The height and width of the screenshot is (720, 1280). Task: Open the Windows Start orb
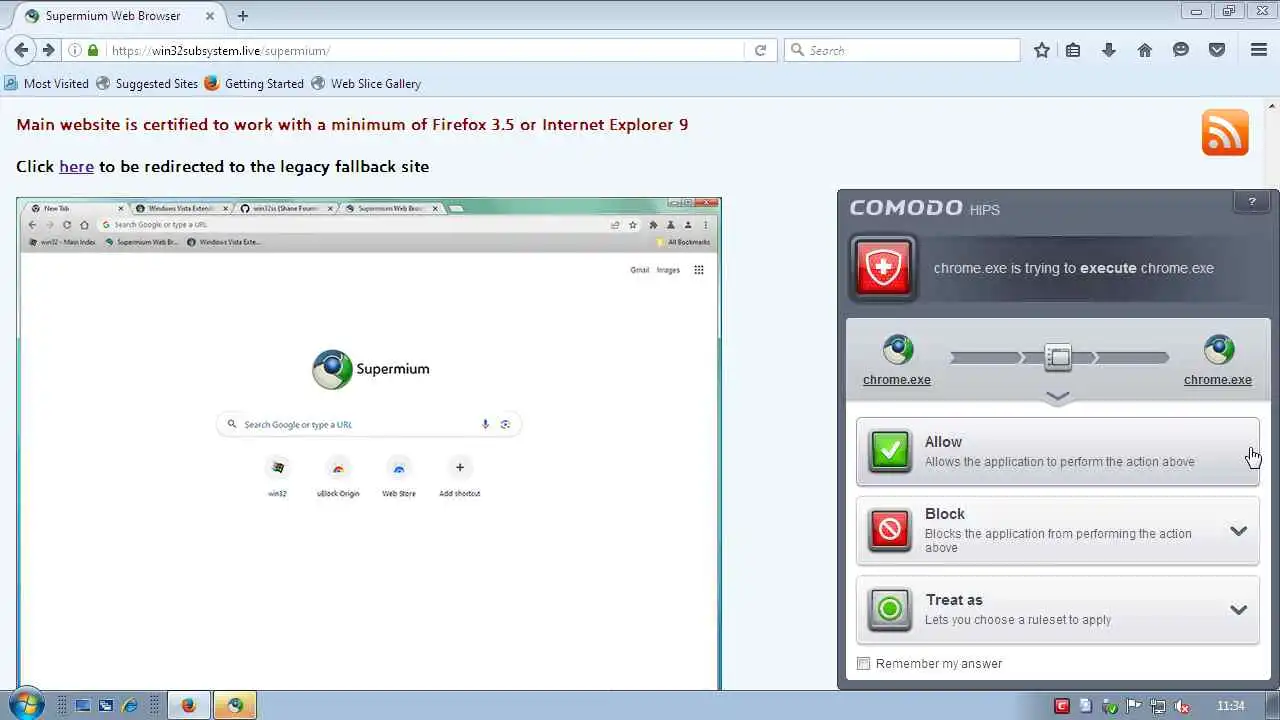[x=24, y=705]
